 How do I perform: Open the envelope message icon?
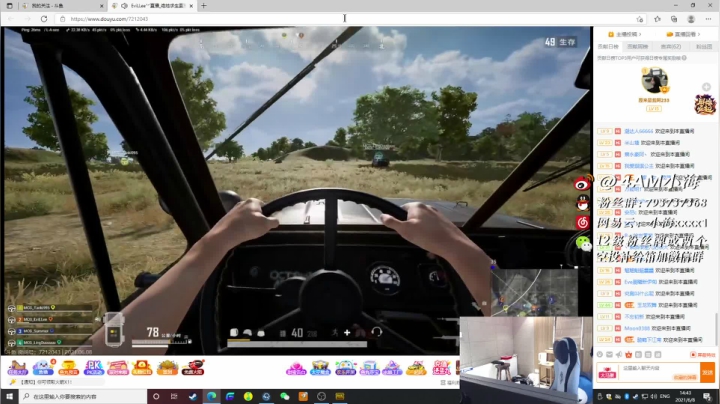pos(609,354)
